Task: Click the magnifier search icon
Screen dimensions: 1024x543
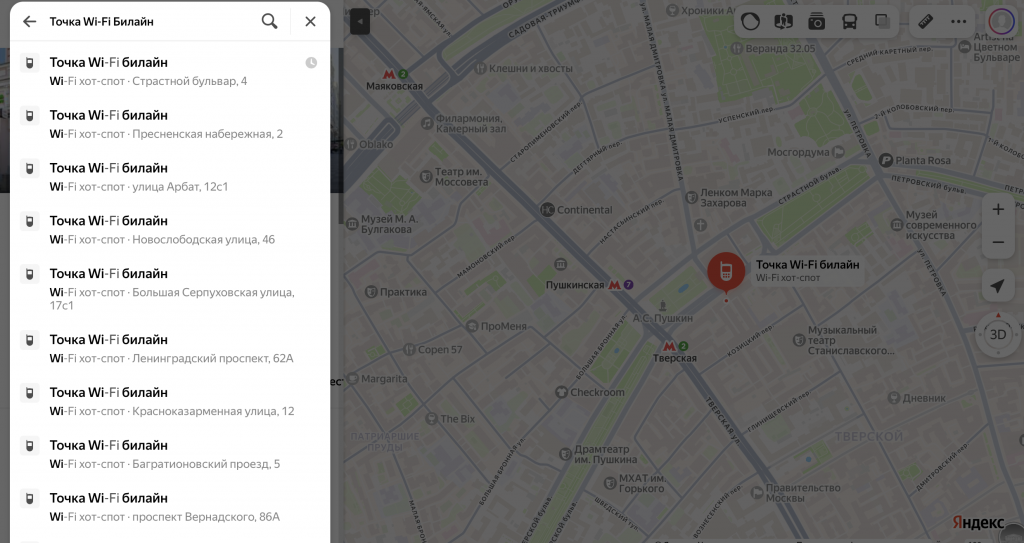Action: (x=269, y=22)
